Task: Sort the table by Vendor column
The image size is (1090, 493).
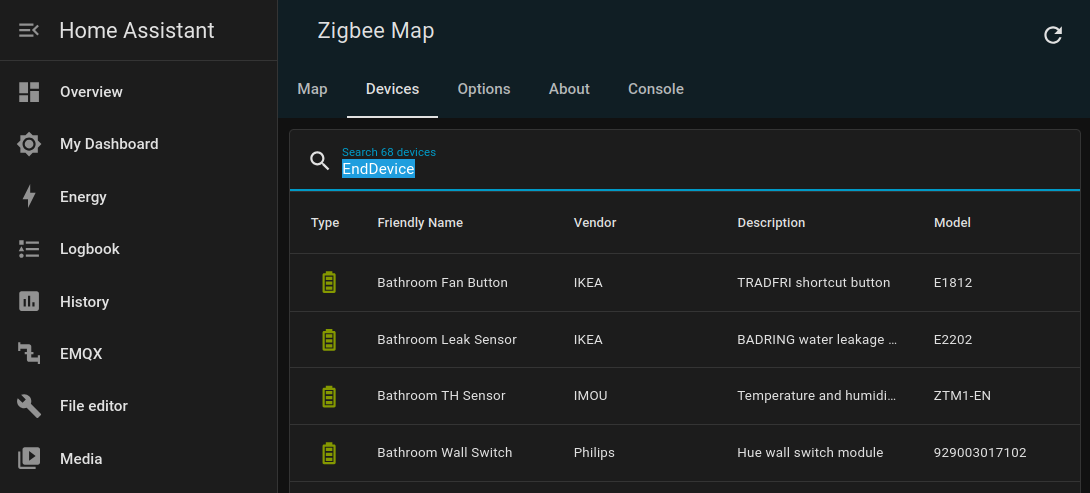Action: 595,223
